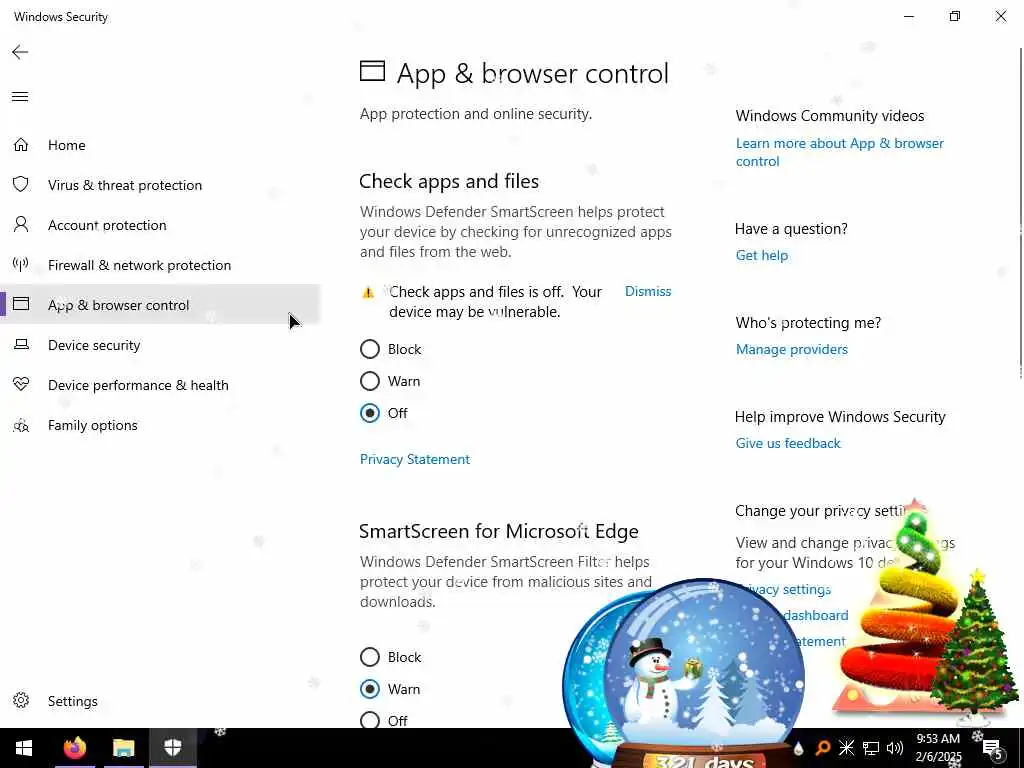Click the Windows Community videos heading

tap(829, 116)
